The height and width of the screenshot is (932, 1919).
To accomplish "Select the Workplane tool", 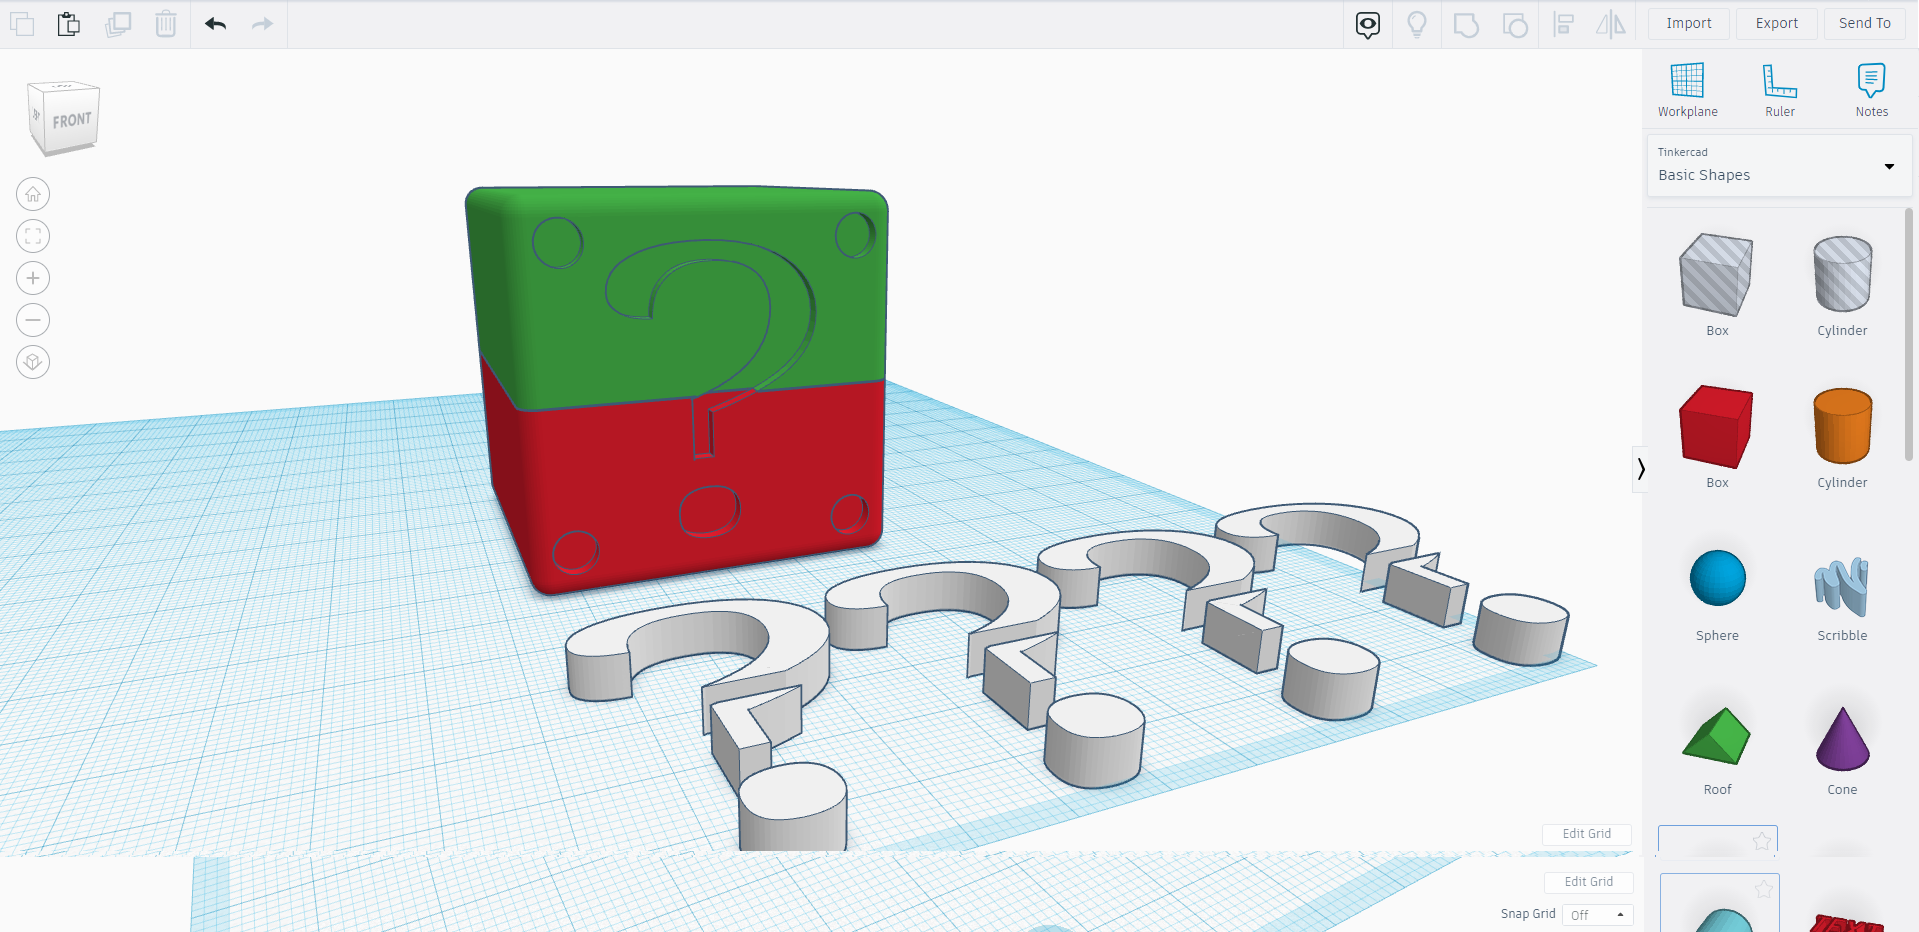I will coord(1688,90).
